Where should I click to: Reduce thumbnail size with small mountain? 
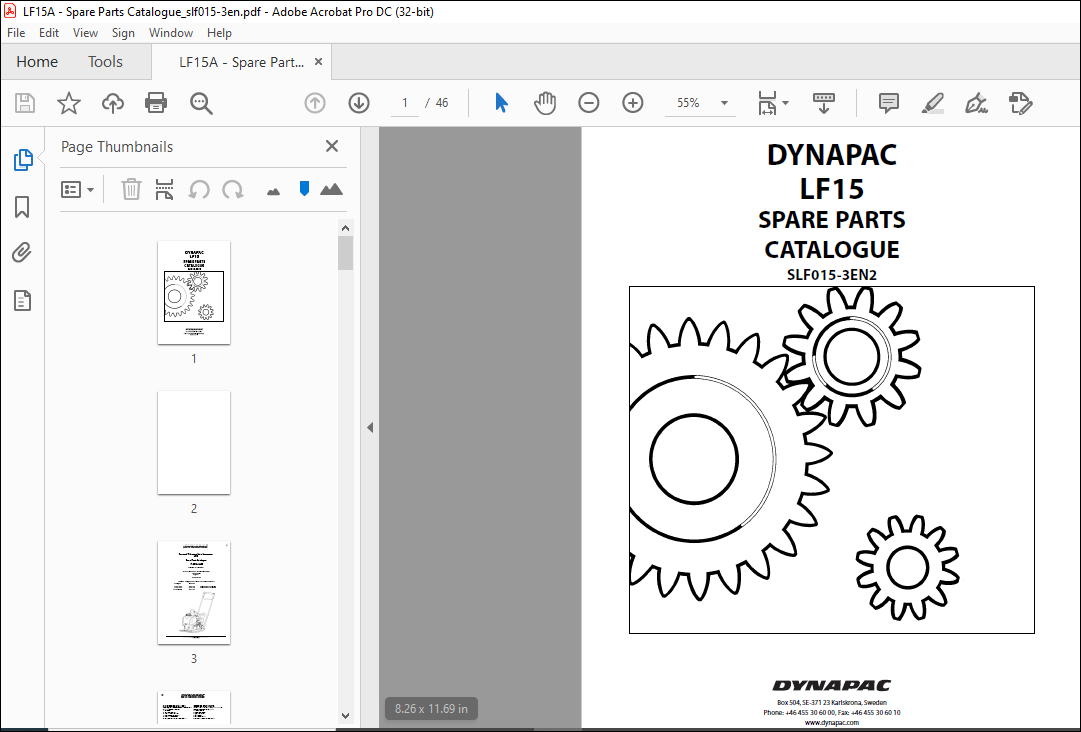273,192
